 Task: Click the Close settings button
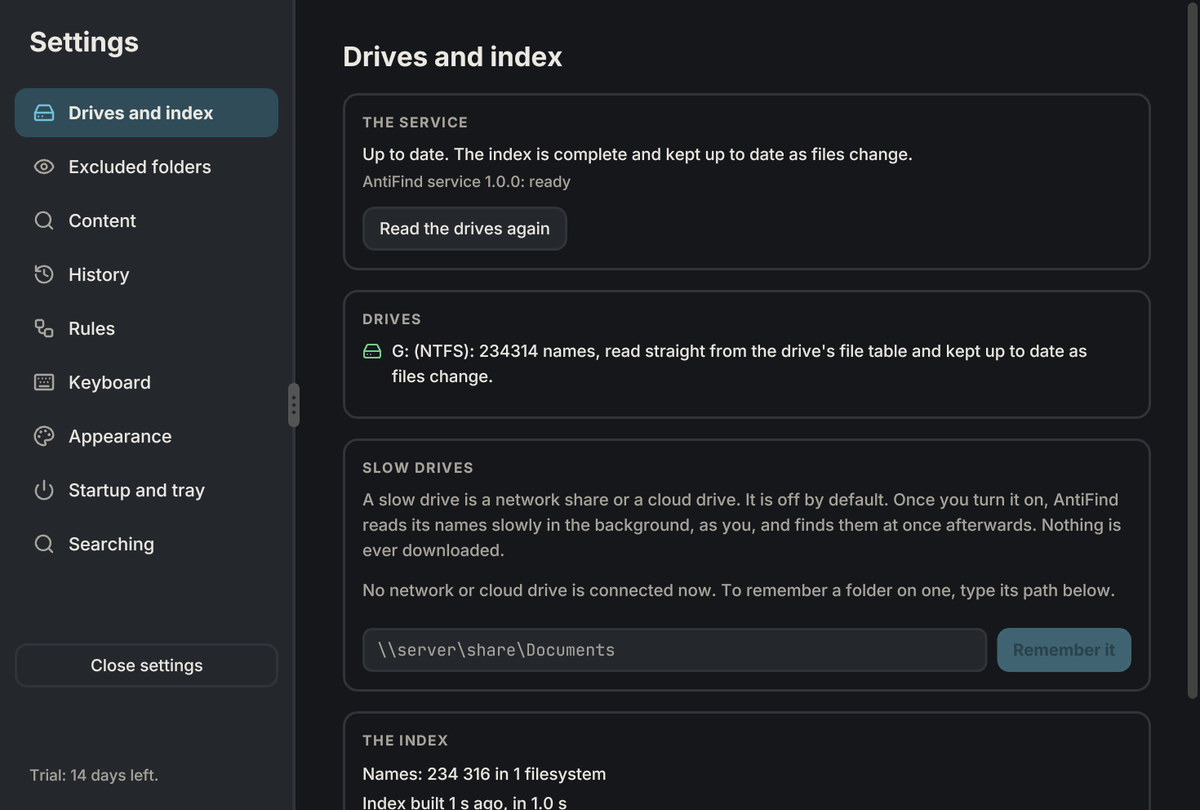[x=146, y=666]
